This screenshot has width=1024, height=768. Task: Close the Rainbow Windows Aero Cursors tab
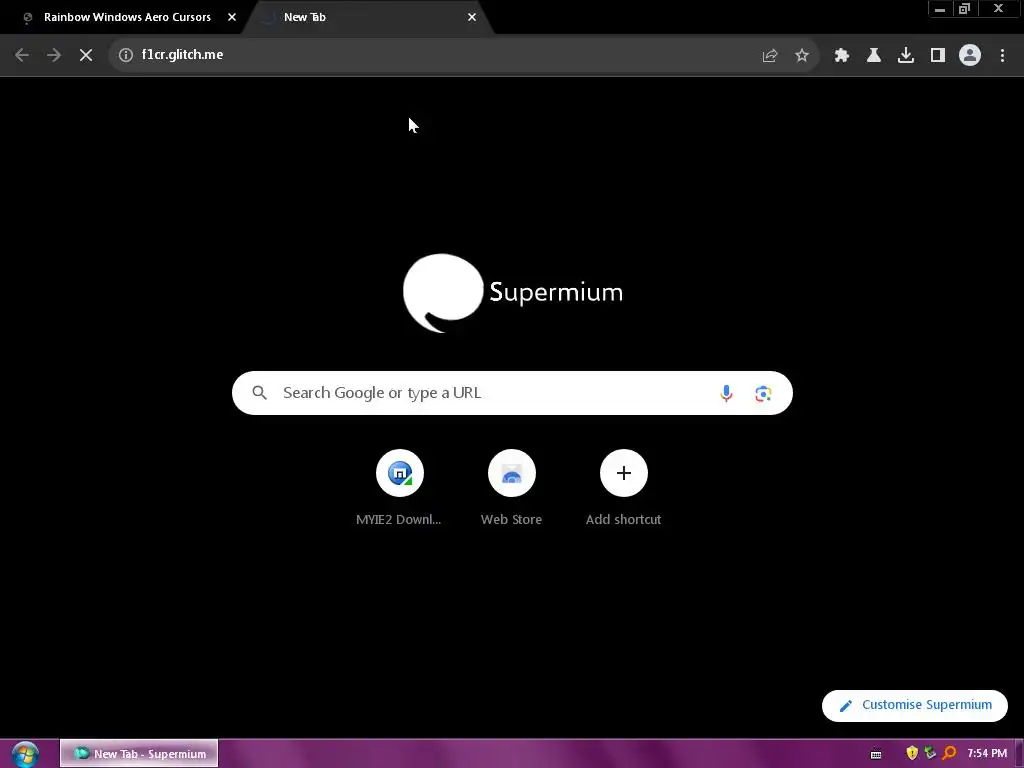(x=232, y=17)
